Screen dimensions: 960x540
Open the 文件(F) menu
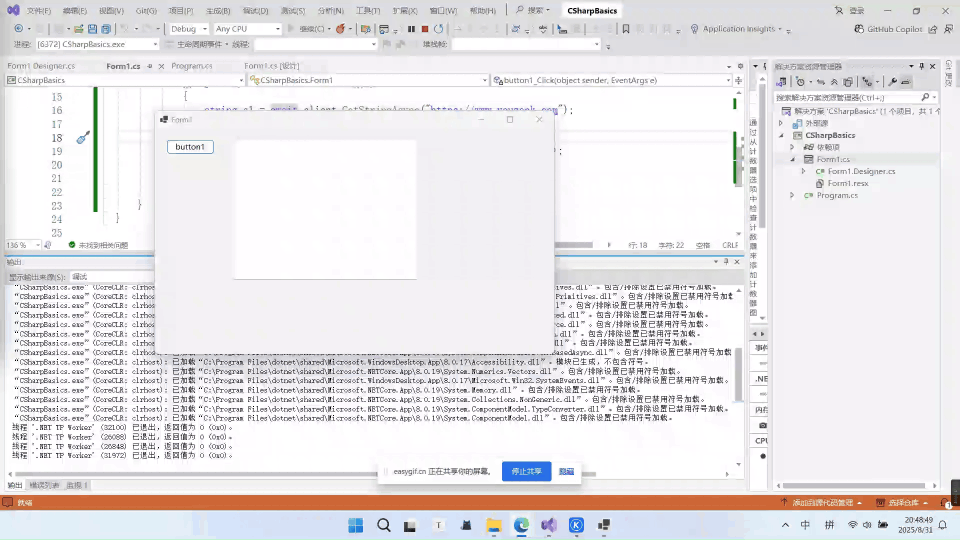pyautogui.click(x=39, y=11)
